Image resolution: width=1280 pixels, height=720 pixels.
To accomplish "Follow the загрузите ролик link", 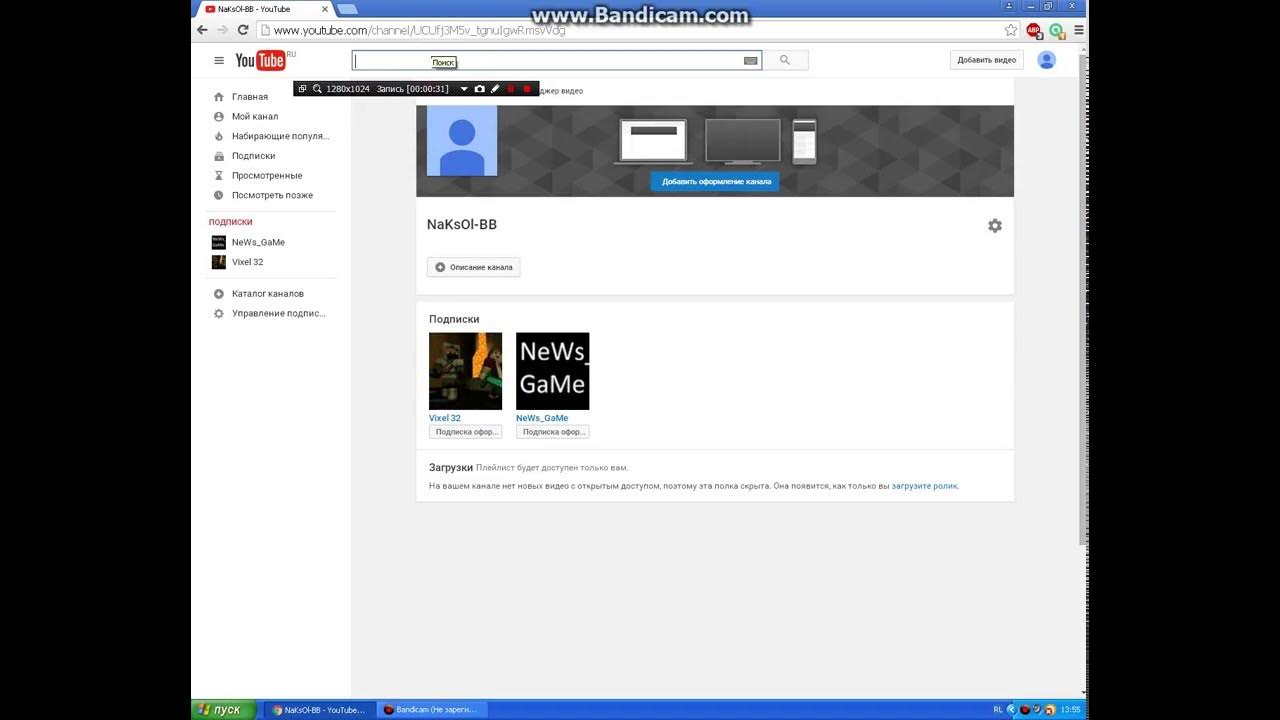I will coord(925,486).
